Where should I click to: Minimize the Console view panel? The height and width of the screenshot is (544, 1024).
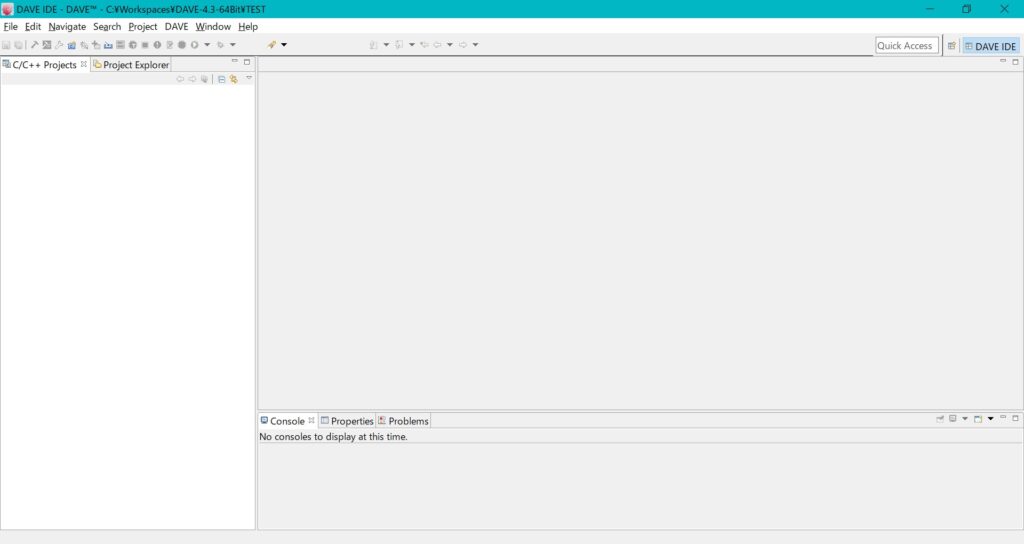pos(1003,417)
